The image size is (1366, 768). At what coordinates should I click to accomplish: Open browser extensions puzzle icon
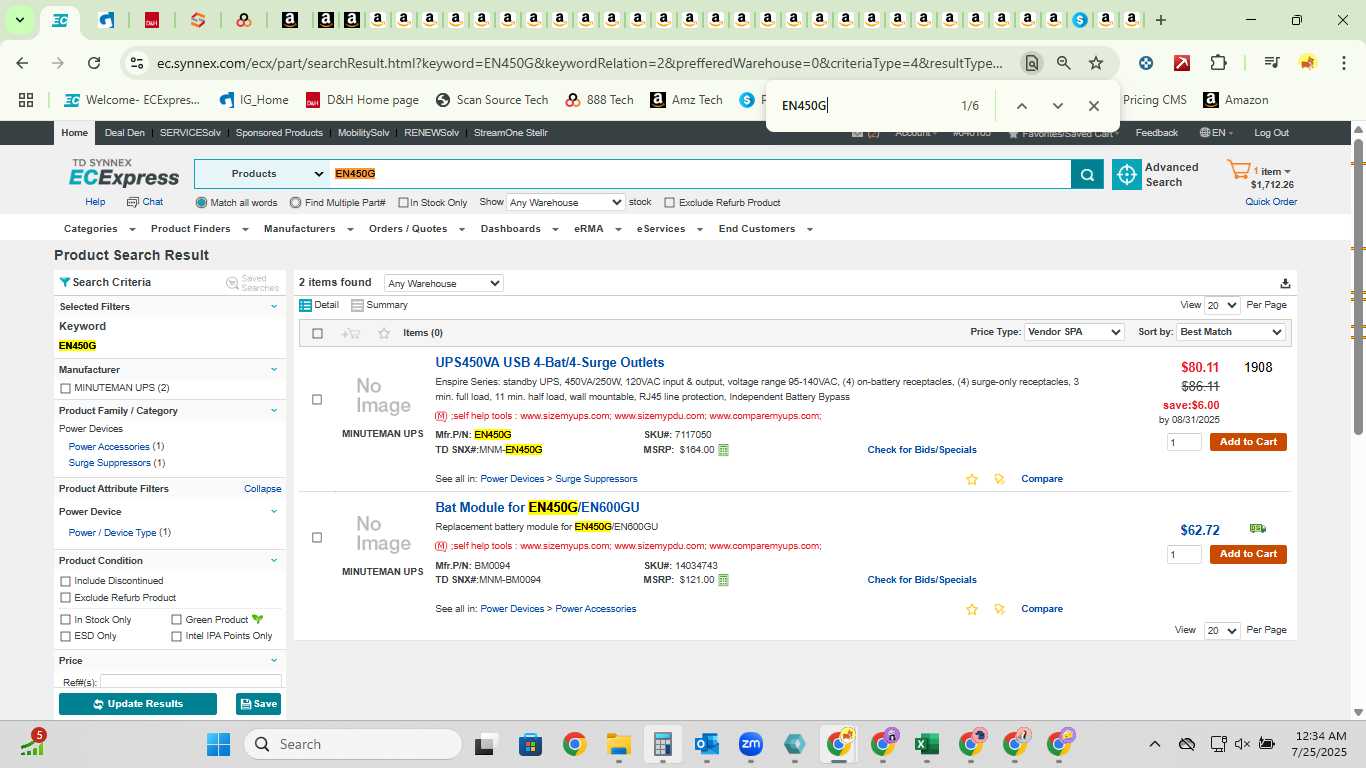point(1218,63)
